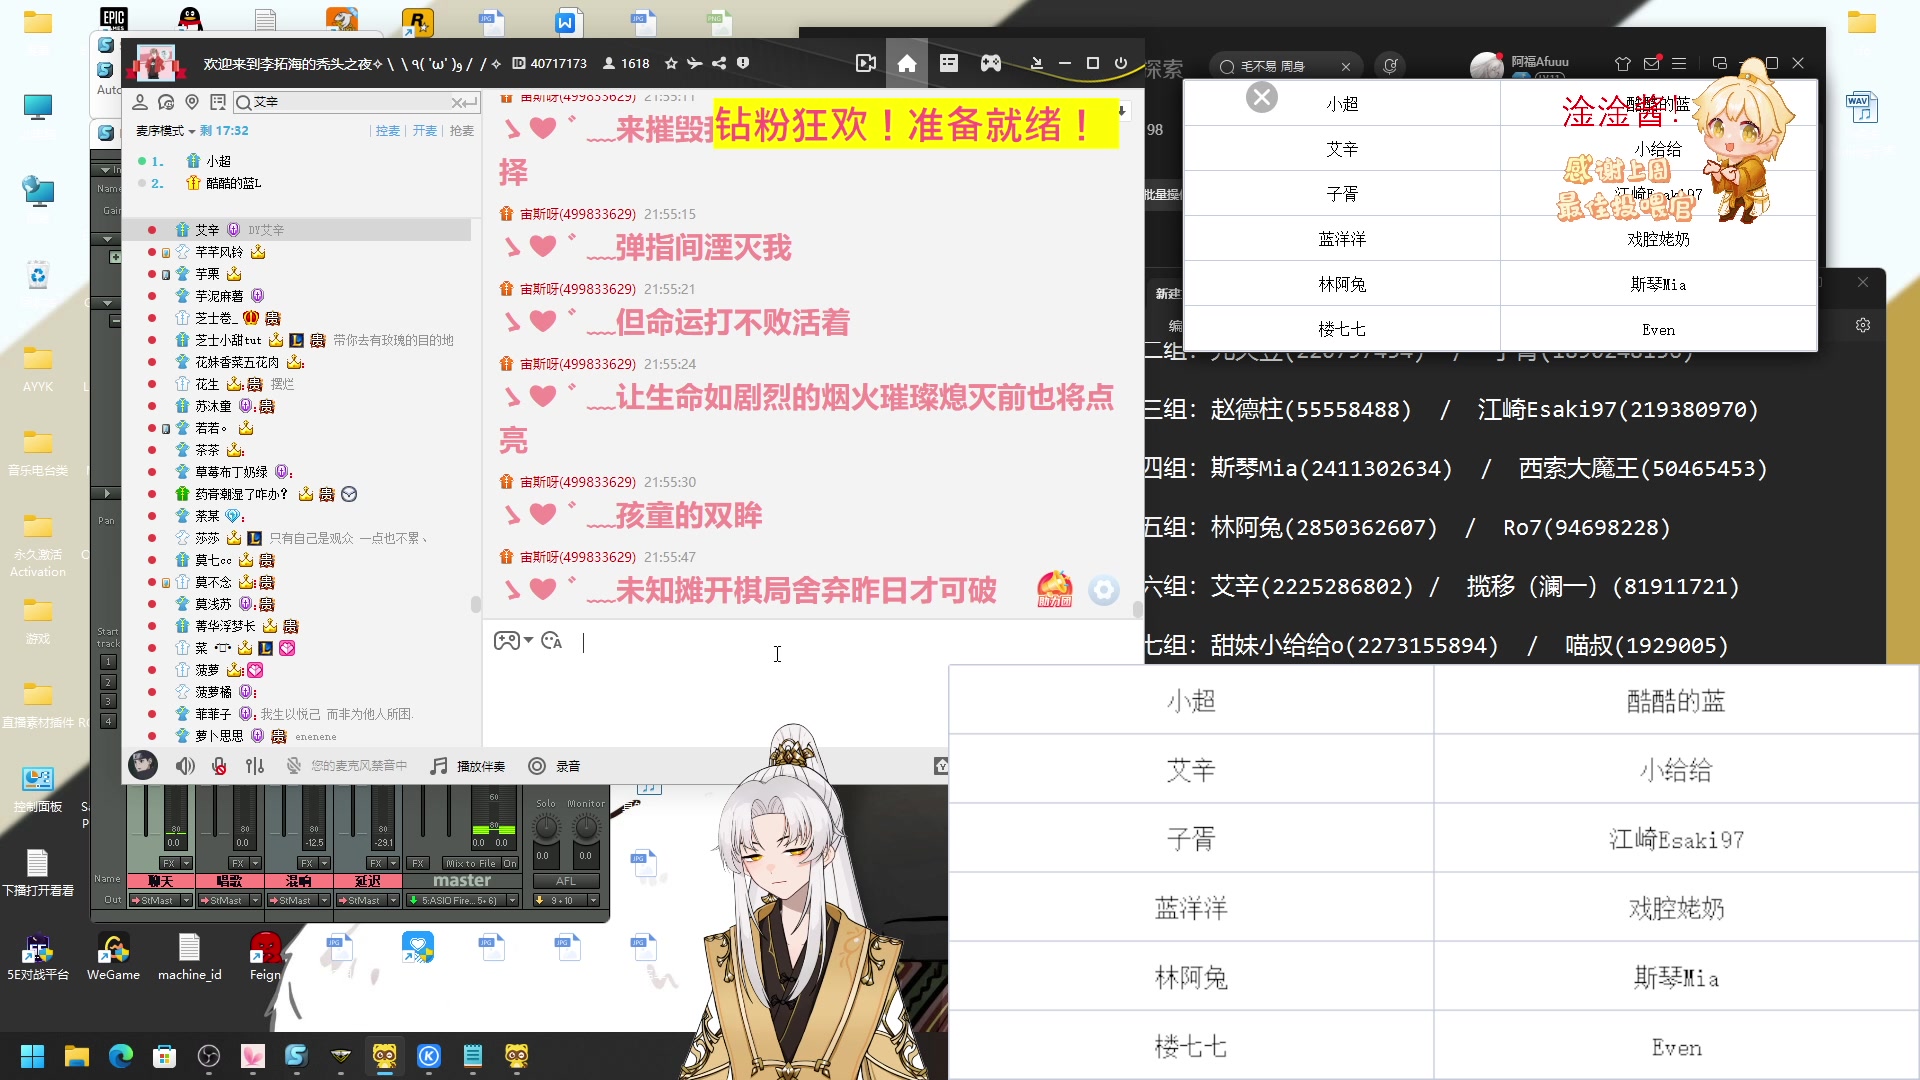Image resolution: width=1920 pixels, height=1080 pixels.
Task: Select user 芝士小甜tut in the user list
Action: [x=228, y=340]
